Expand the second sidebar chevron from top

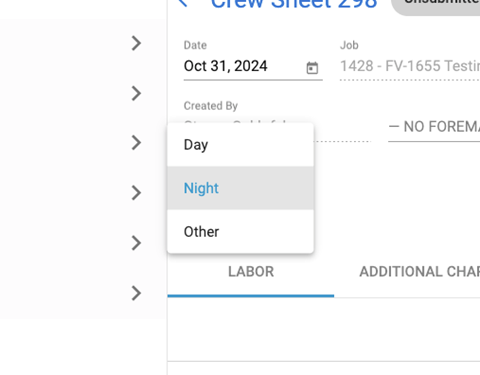tap(136, 93)
